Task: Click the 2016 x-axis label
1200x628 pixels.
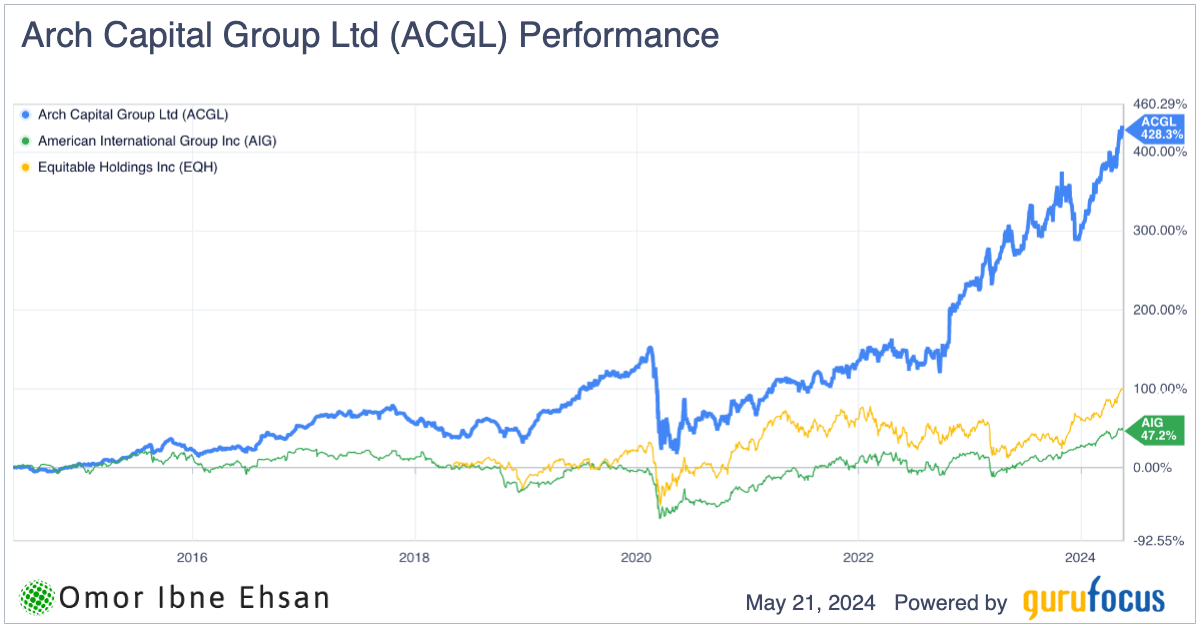Action: point(191,556)
